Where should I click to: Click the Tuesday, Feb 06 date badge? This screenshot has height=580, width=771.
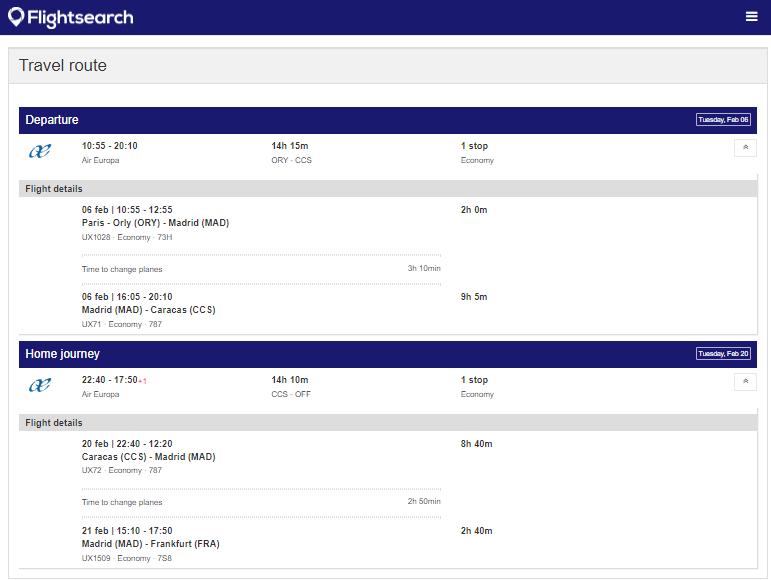click(x=723, y=119)
